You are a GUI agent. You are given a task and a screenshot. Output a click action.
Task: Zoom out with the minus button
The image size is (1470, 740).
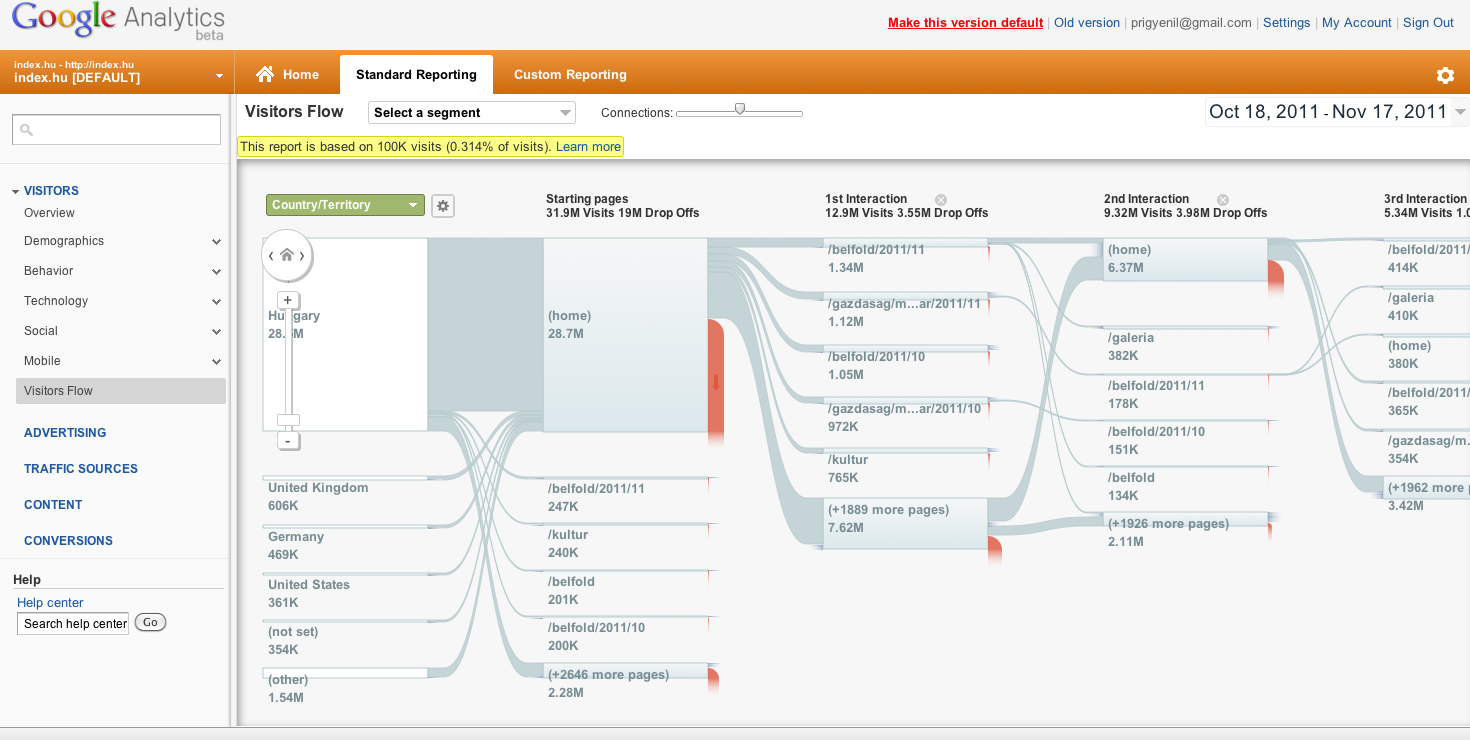pos(288,441)
